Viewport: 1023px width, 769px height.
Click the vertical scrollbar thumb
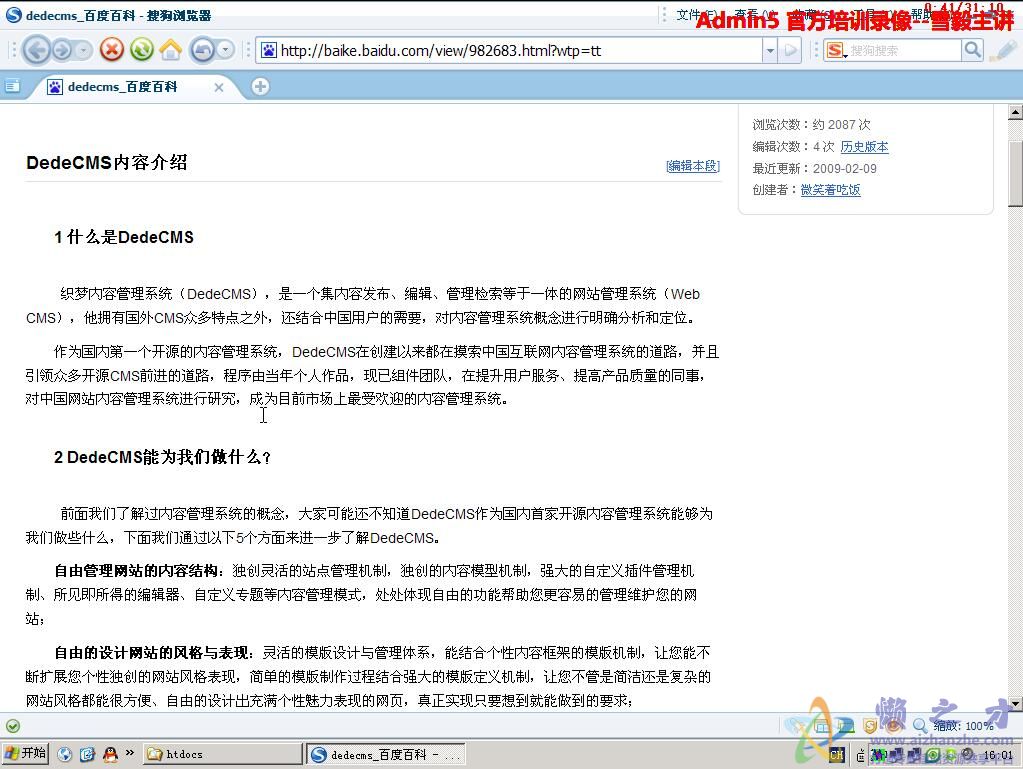(x=1015, y=173)
